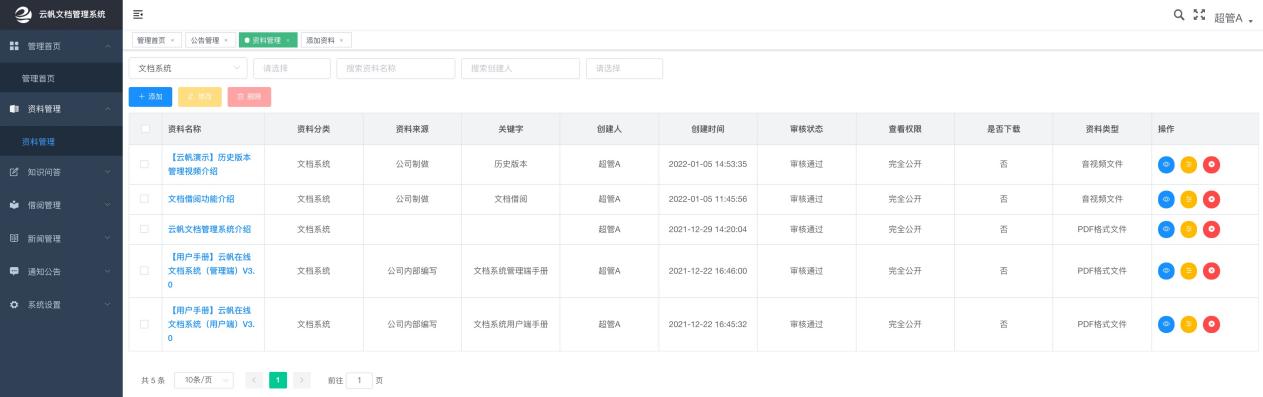Delete 云帆文档管理系统介绍 with the red icon

tap(1211, 229)
